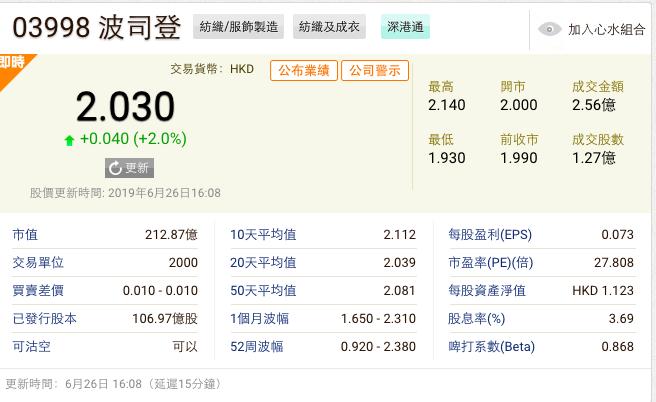Click the 10-day average value 2.112
Image resolution: width=656 pixels, height=402 pixels.
tap(400, 235)
